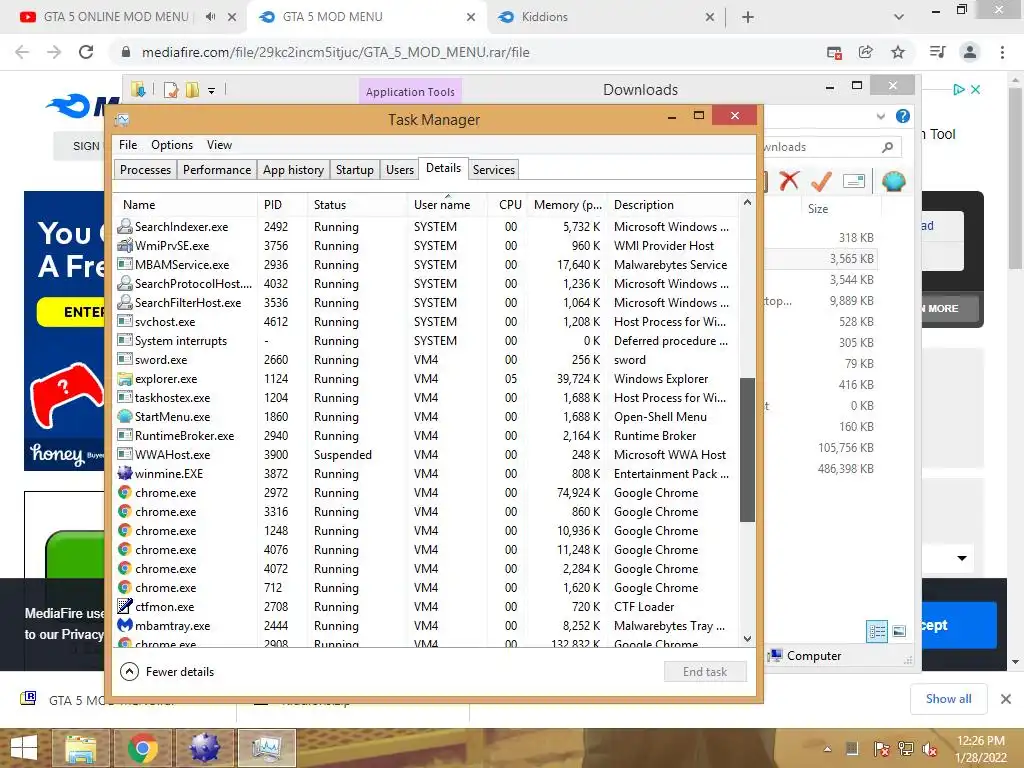Select the StartMenu.exe shell icon
Screen dimensions: 1024x768
pyautogui.click(x=125, y=417)
